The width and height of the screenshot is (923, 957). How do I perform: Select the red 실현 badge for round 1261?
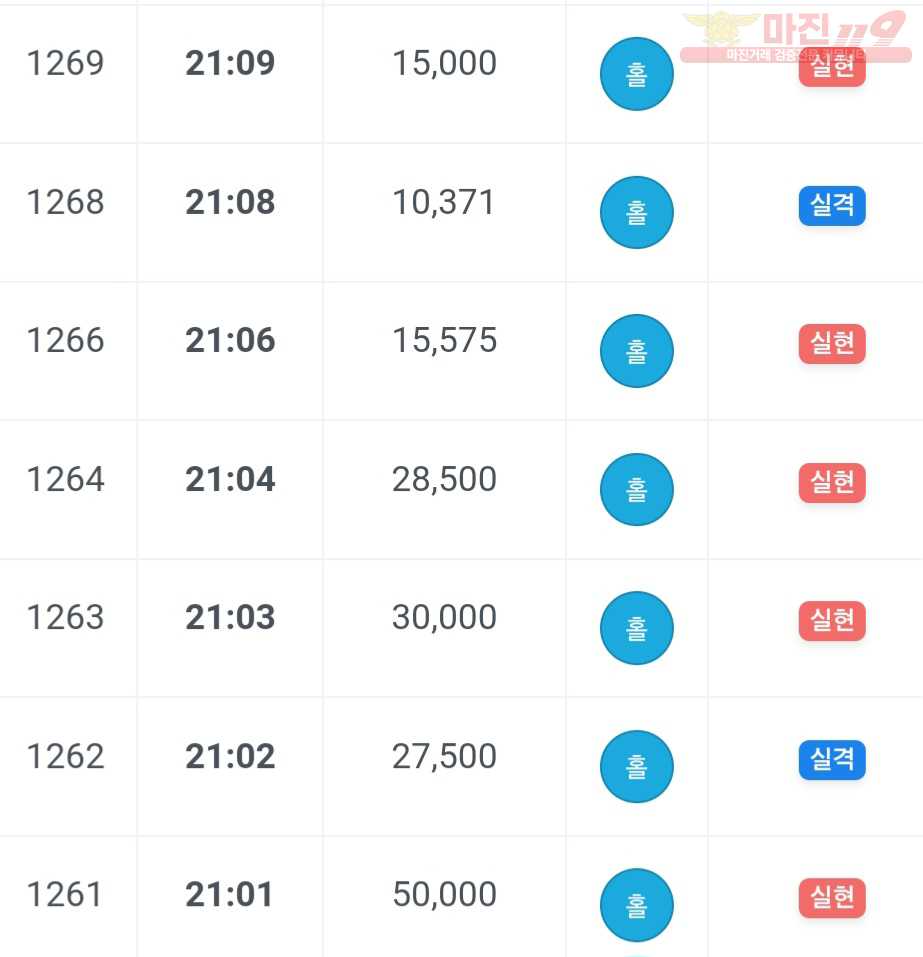832,898
